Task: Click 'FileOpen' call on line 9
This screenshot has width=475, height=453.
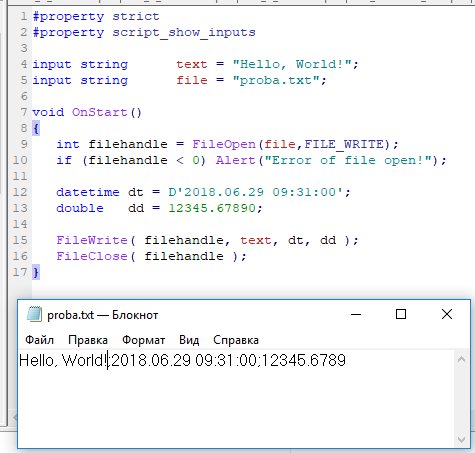Action: click(224, 144)
